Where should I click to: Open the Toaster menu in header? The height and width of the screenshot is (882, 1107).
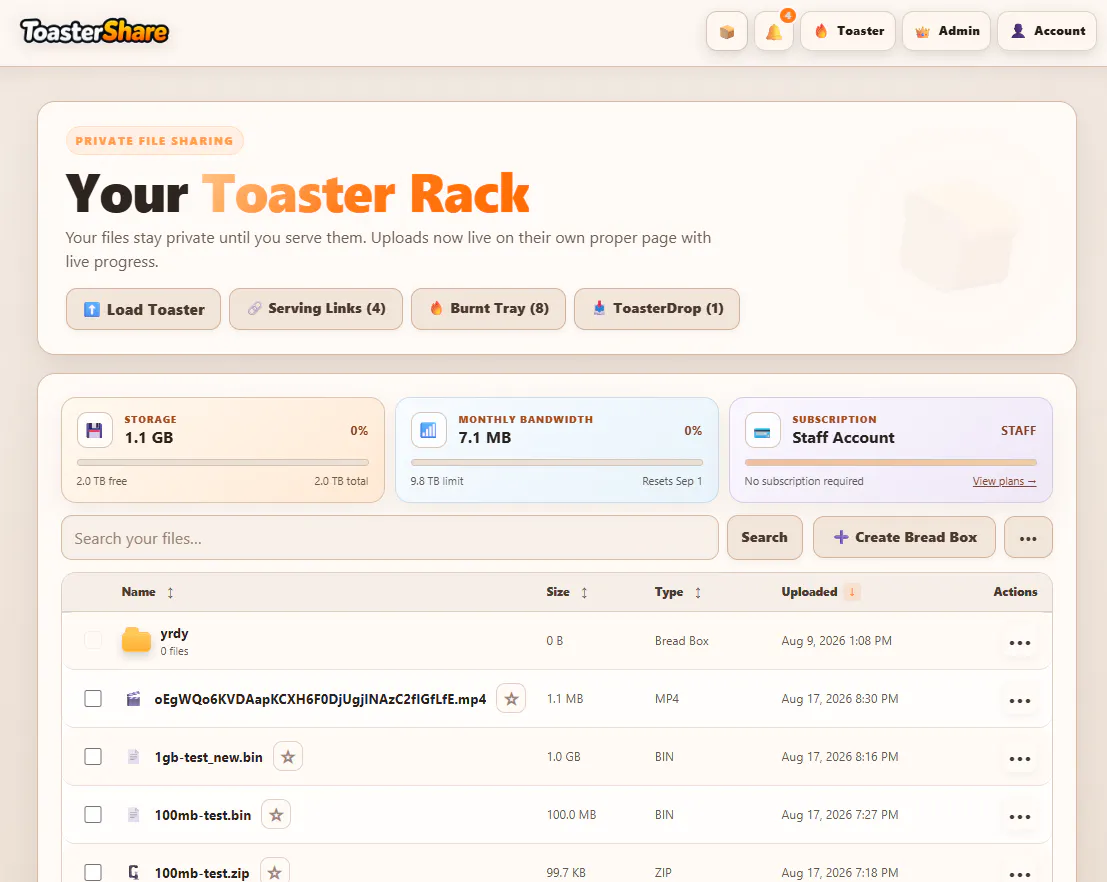848,31
